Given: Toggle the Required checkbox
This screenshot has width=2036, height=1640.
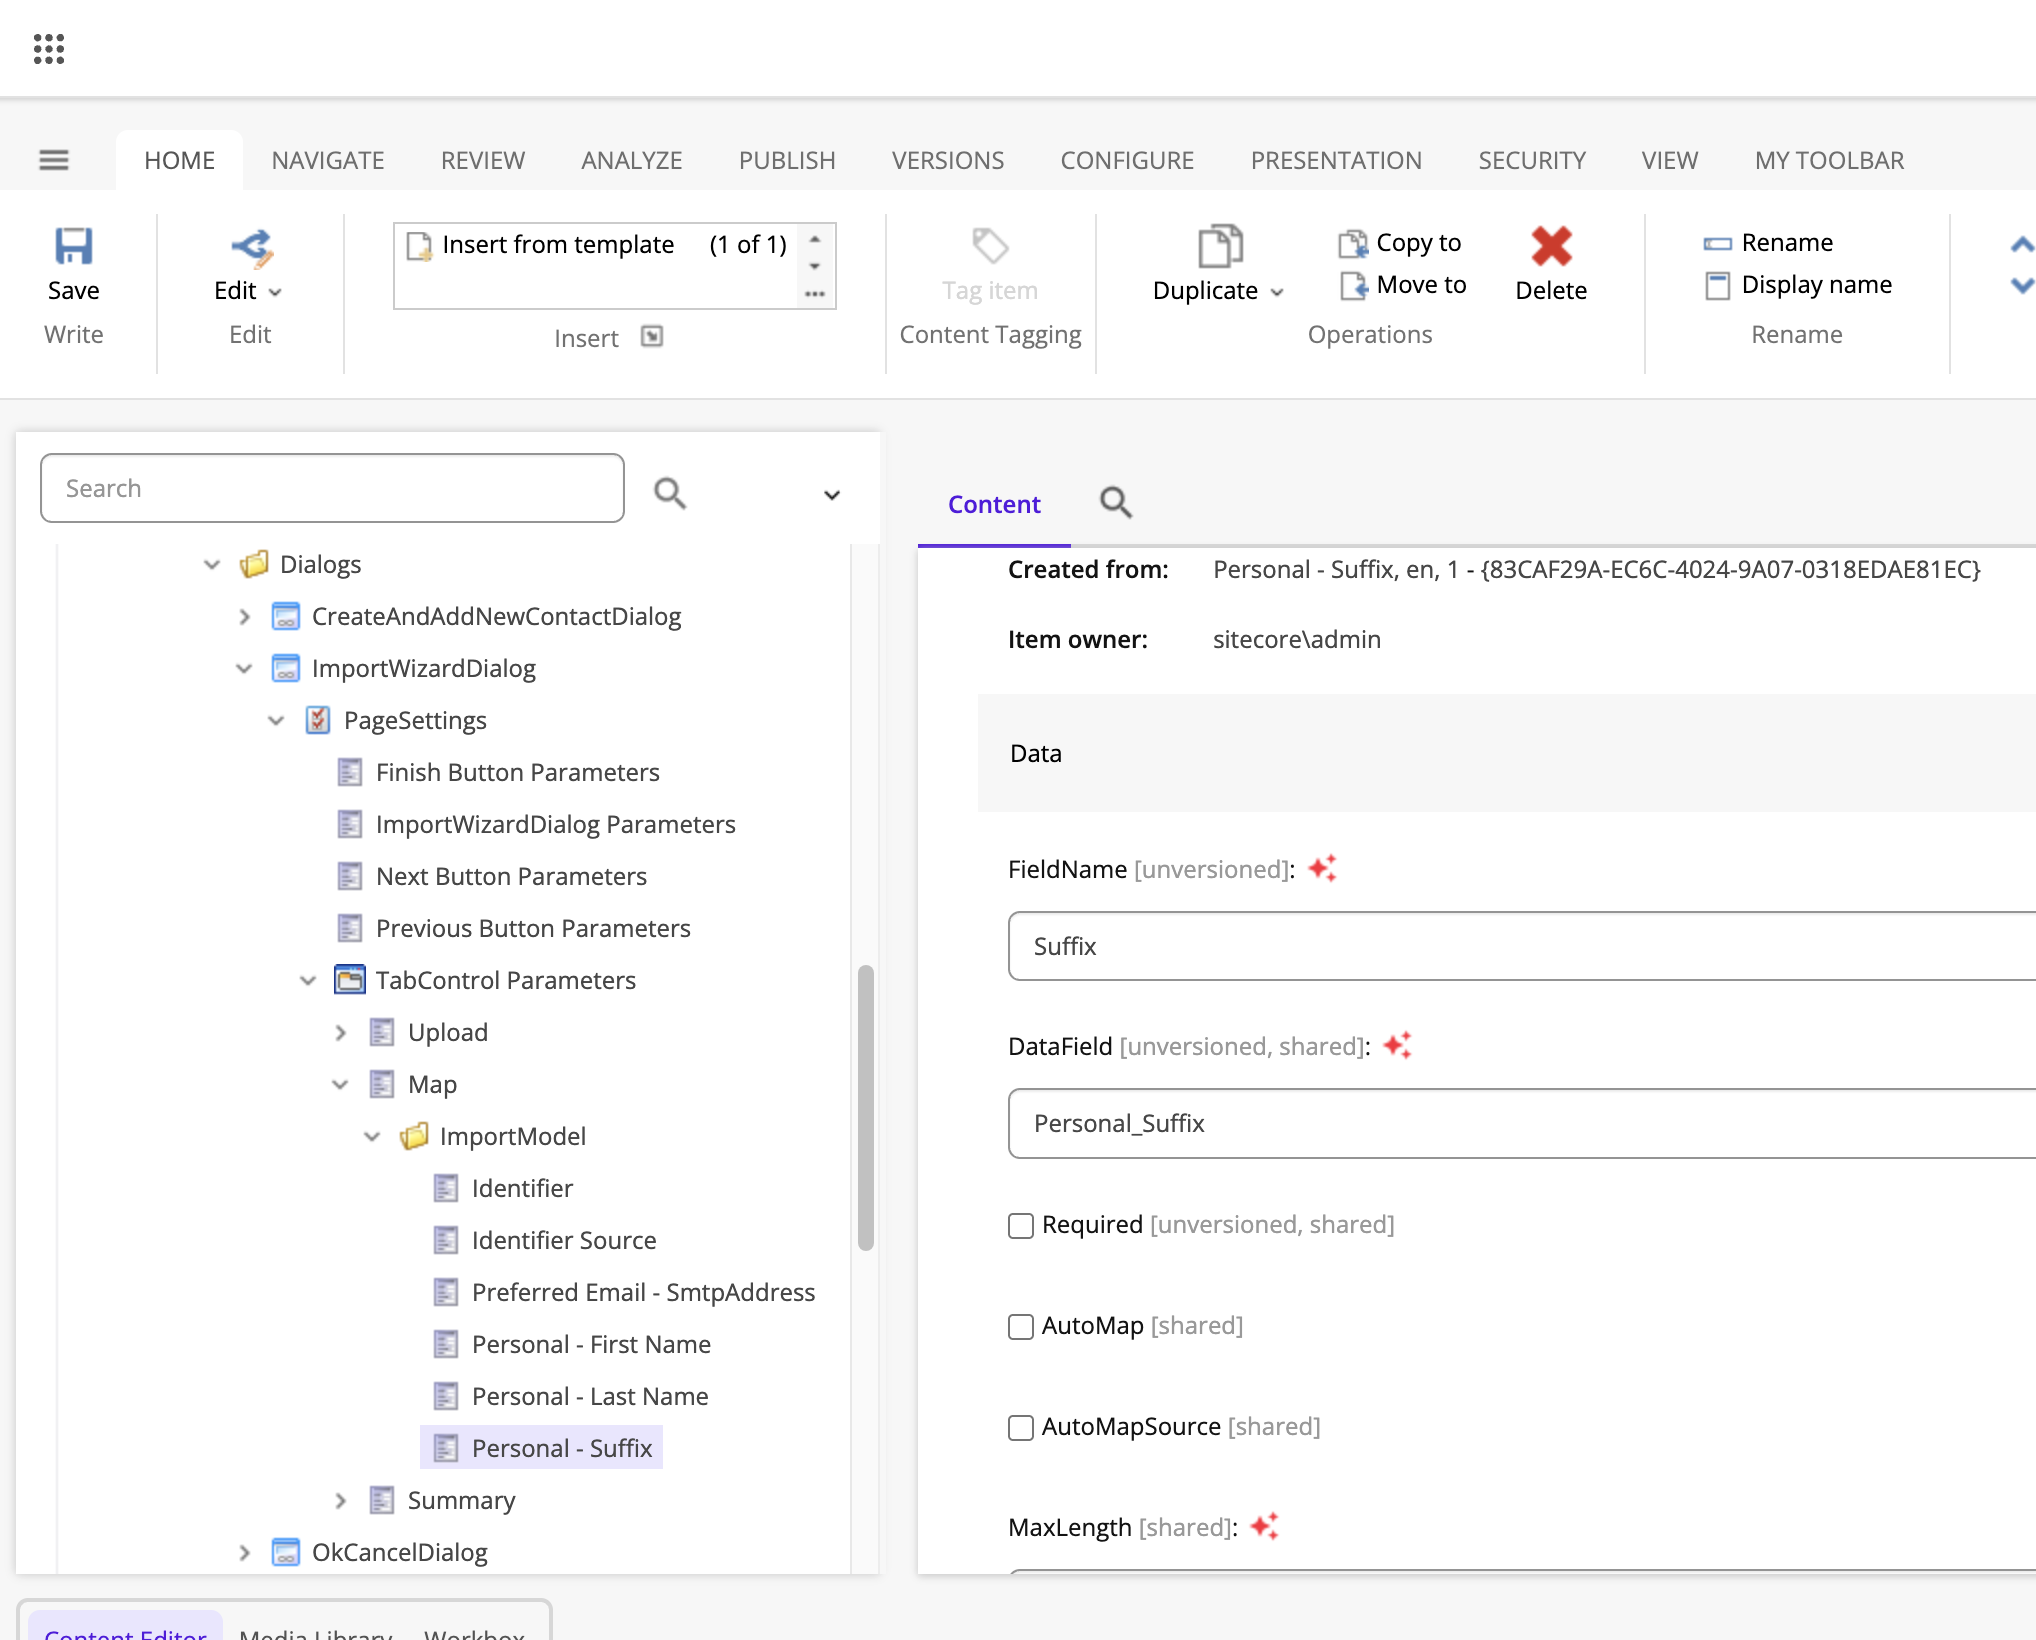Looking at the screenshot, I should (1021, 1225).
